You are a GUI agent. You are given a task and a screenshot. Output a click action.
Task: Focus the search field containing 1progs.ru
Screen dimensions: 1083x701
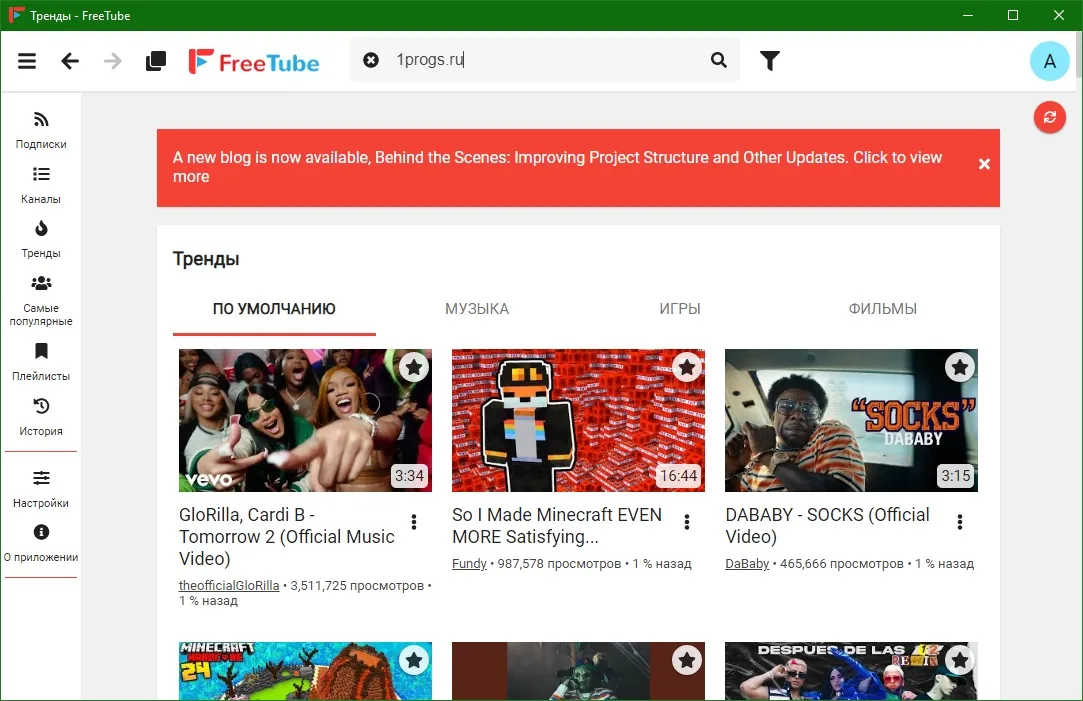click(x=546, y=60)
